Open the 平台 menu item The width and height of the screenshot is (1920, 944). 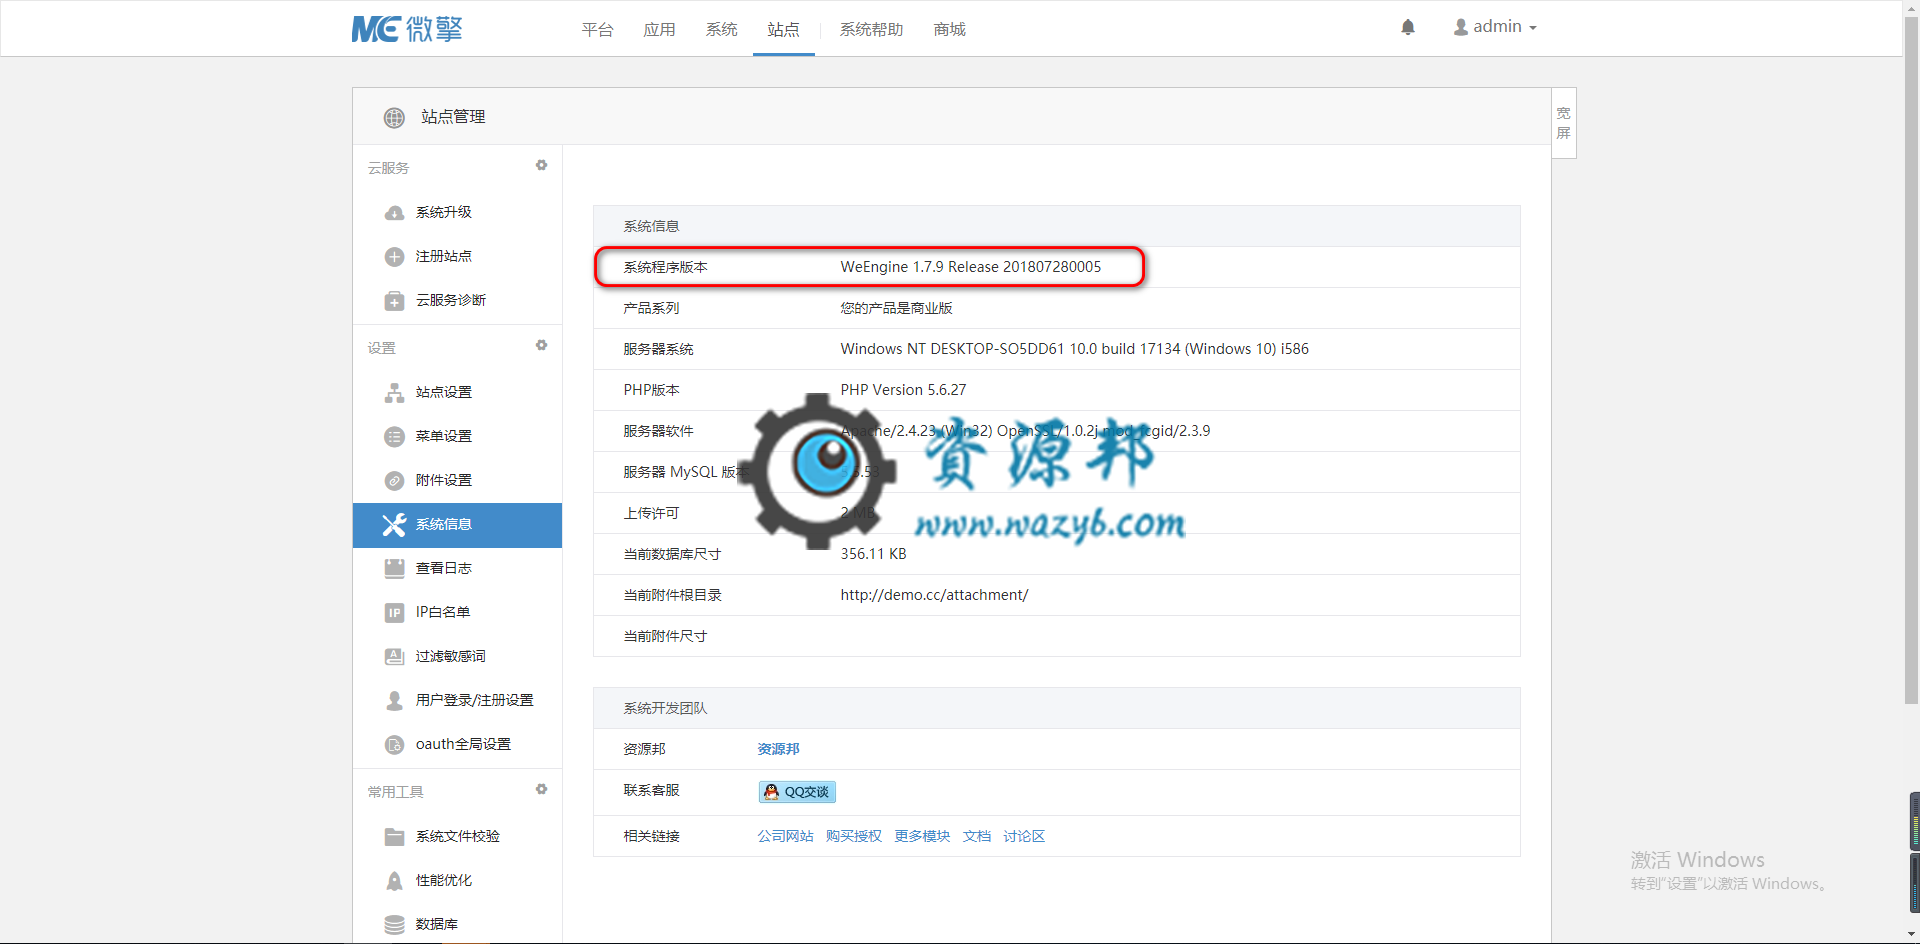point(597,29)
